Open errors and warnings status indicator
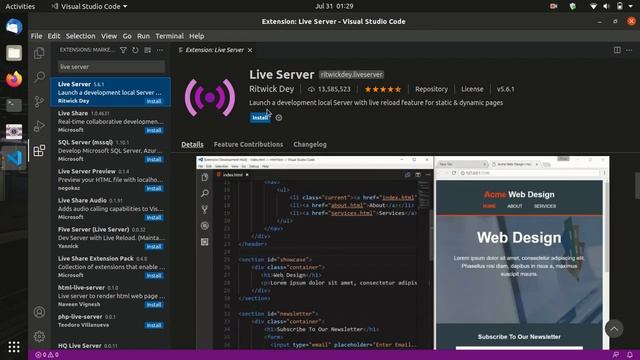Image resolution: width=640 pixels, height=360 pixels. click(x=47, y=355)
